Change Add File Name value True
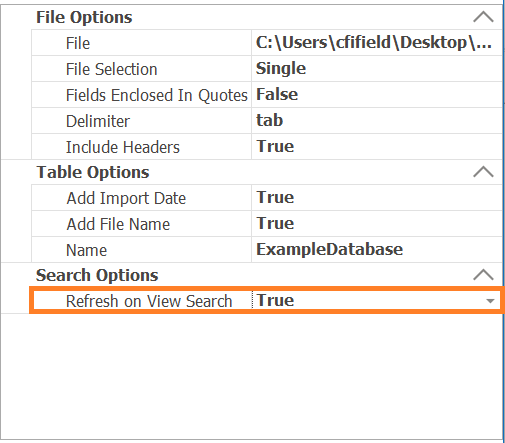This screenshot has height=443, width=505. [377, 224]
